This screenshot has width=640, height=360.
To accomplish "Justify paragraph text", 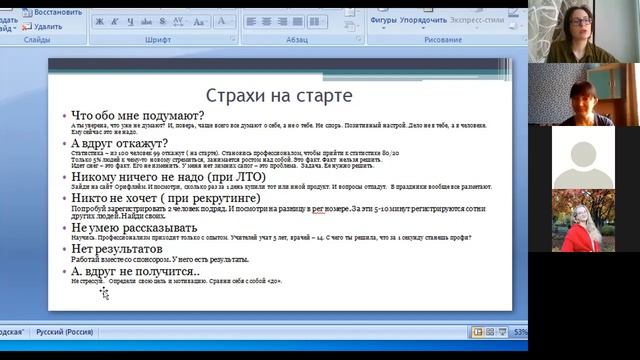I will pos(298,22).
